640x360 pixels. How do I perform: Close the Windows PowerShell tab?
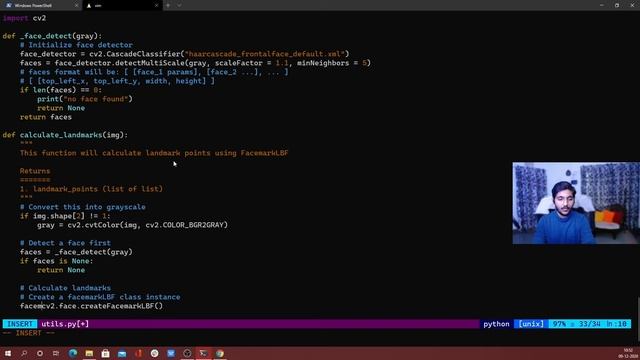[76, 6]
